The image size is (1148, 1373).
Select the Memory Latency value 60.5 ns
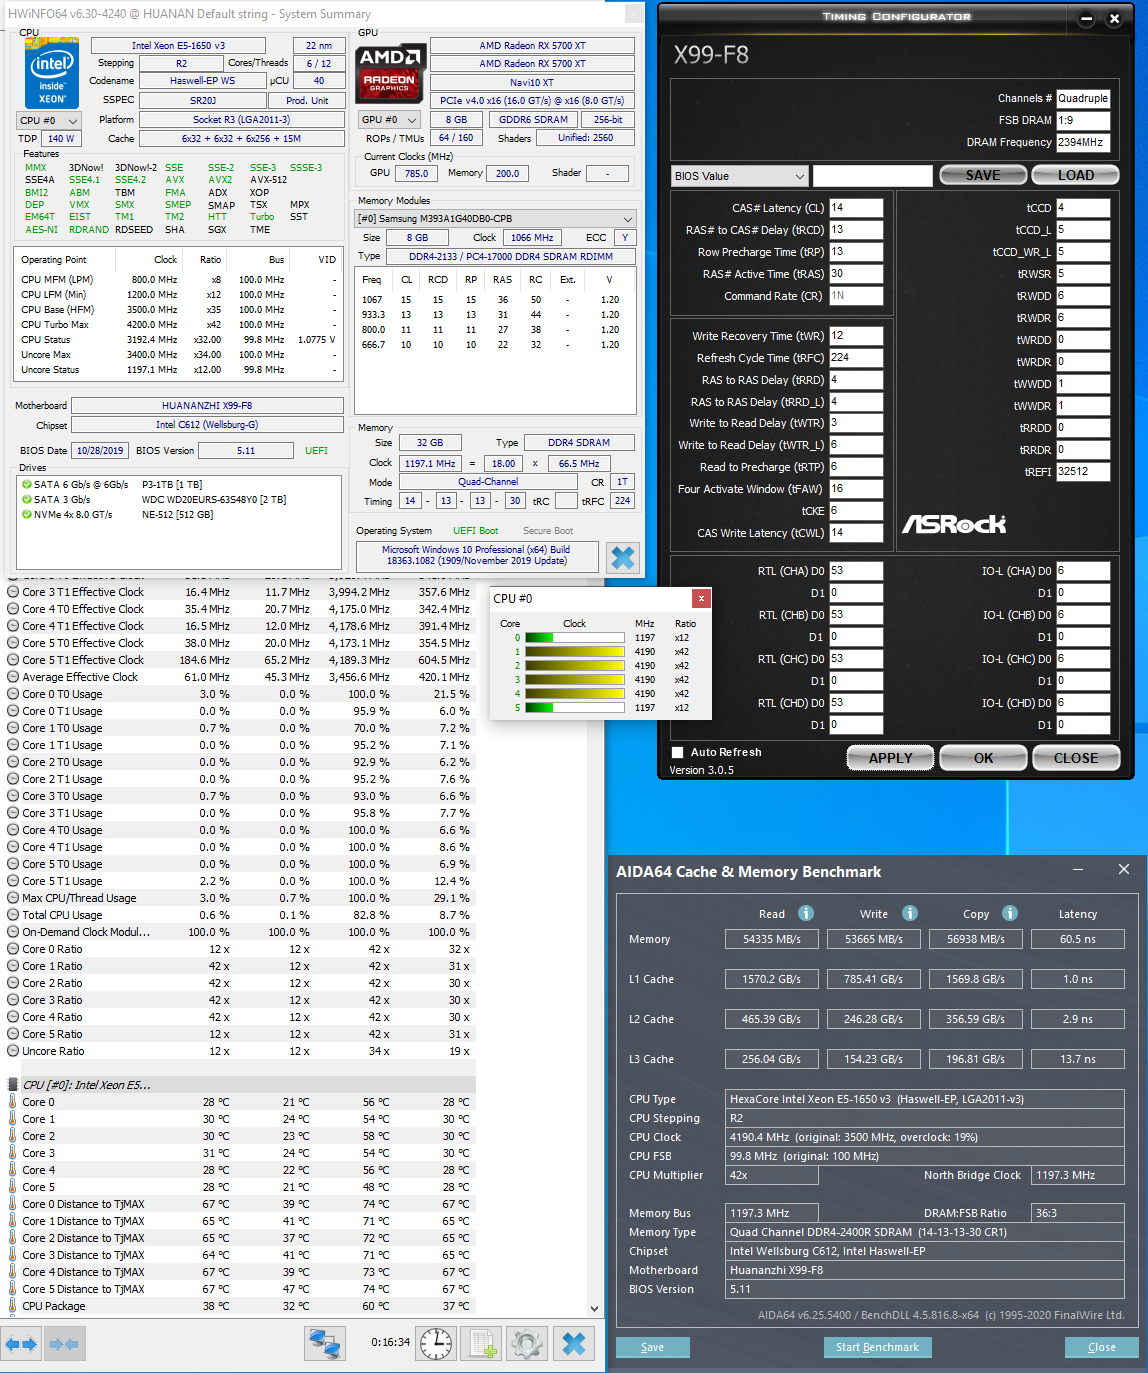[x=1078, y=939]
